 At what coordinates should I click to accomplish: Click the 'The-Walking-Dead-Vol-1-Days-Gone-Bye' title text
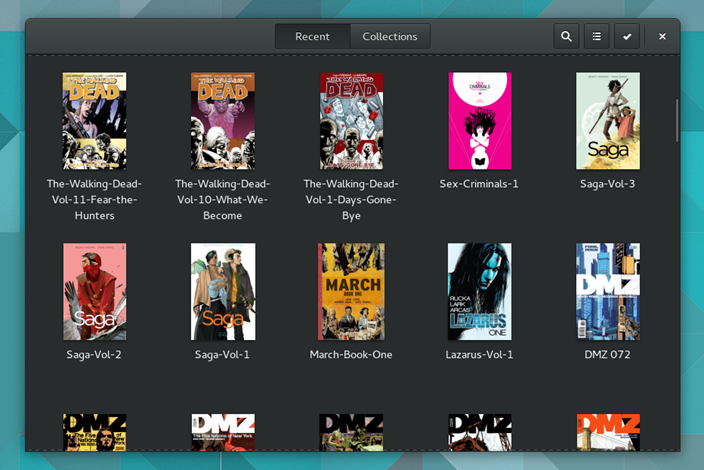(351, 200)
